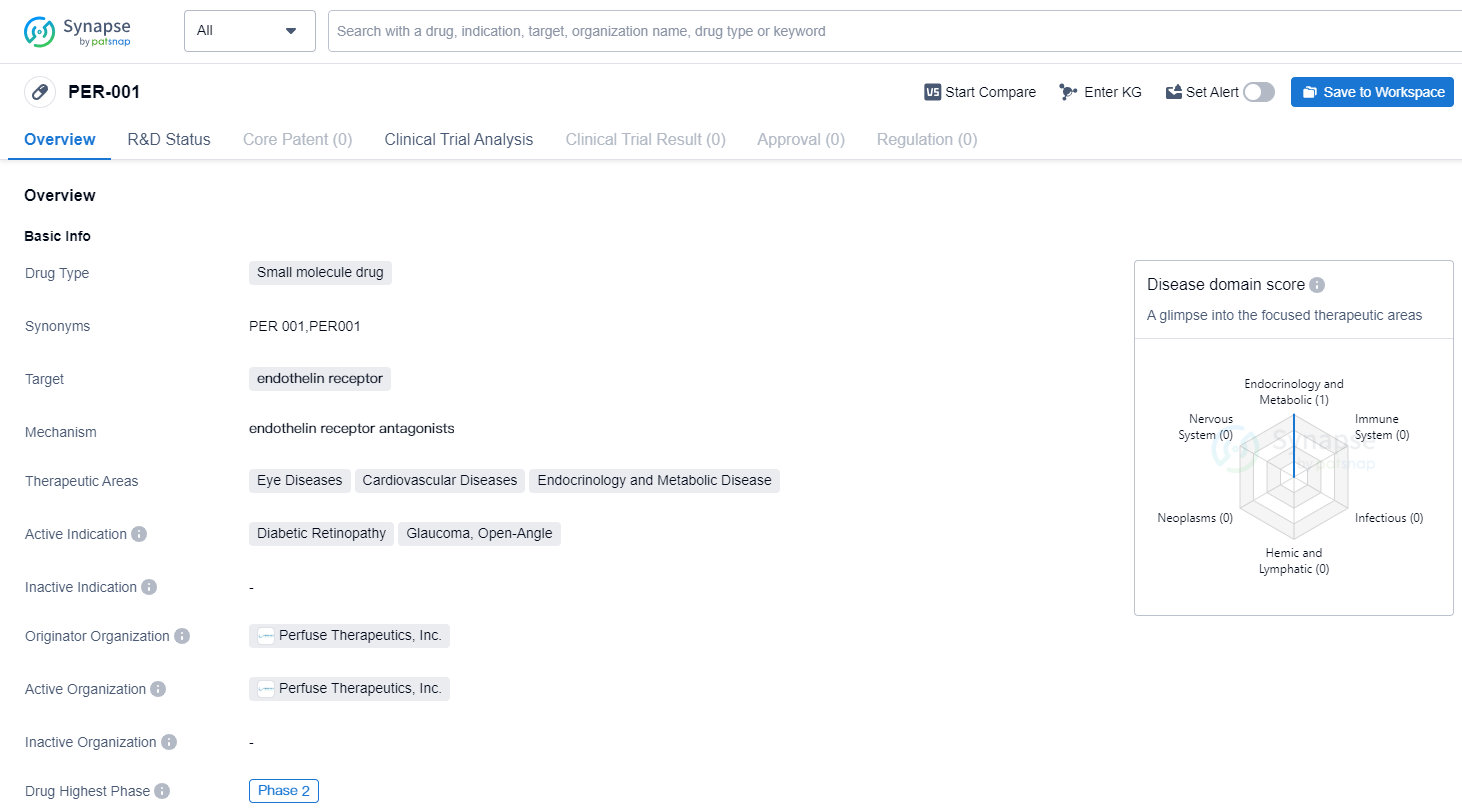Click the Diabetic Retinopathy indication tag
The width and height of the screenshot is (1462, 810).
coord(321,533)
